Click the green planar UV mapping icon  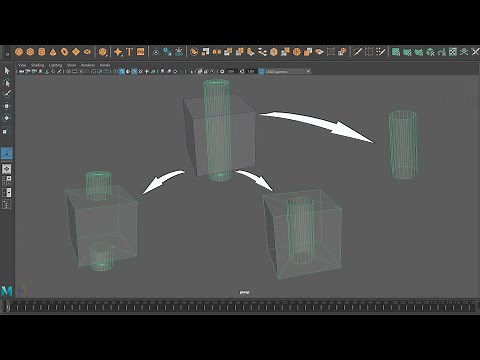tap(396, 52)
